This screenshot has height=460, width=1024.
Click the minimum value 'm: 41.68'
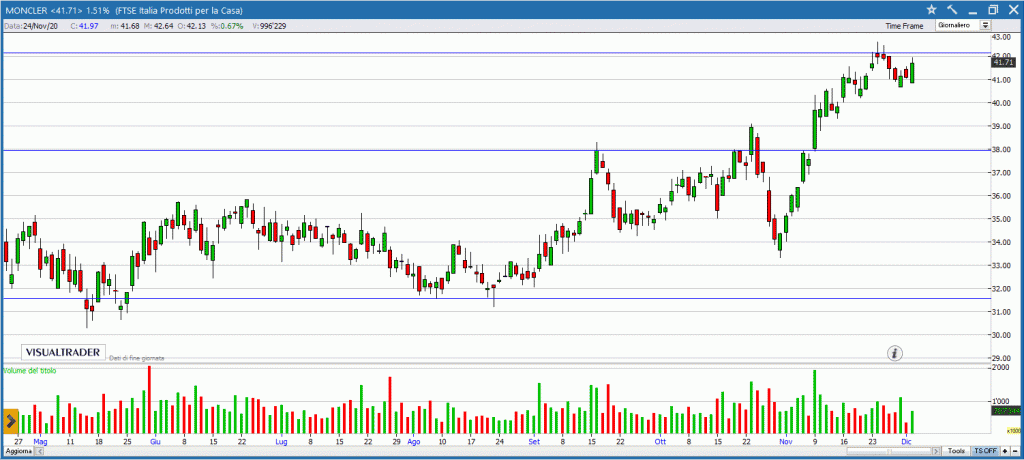coord(124,26)
